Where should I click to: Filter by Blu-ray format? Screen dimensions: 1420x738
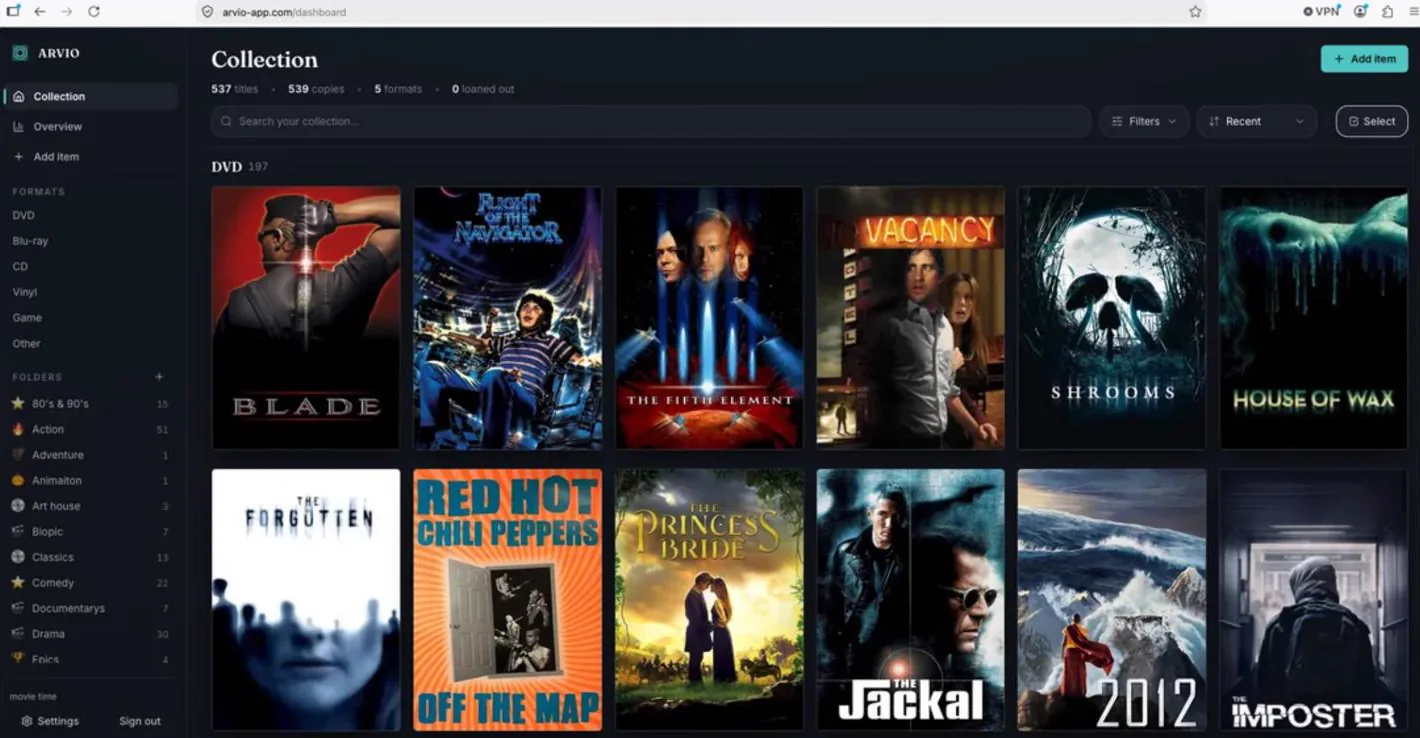coord(30,241)
